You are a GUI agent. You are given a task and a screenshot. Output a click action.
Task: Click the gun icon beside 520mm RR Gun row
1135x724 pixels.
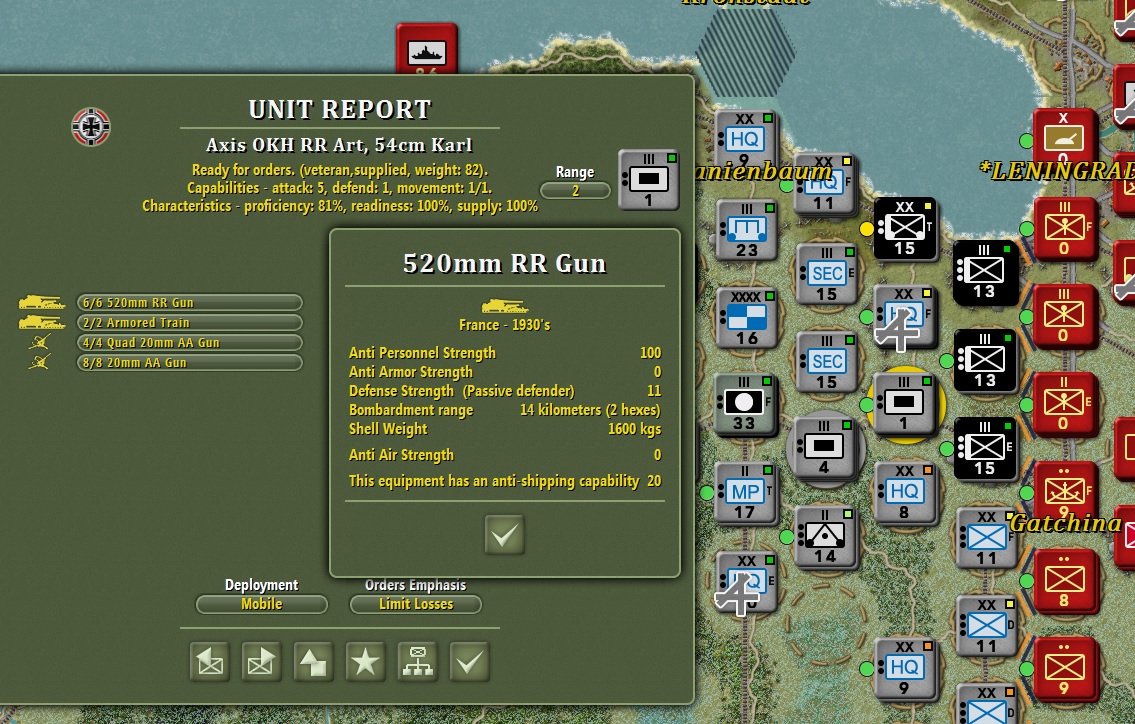click(x=41, y=303)
